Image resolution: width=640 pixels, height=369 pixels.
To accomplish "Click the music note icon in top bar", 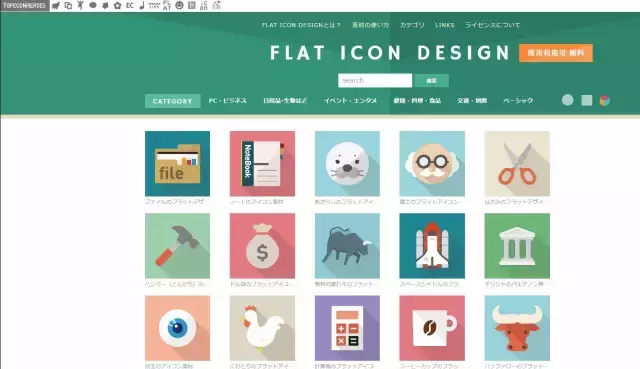I will (142, 6).
